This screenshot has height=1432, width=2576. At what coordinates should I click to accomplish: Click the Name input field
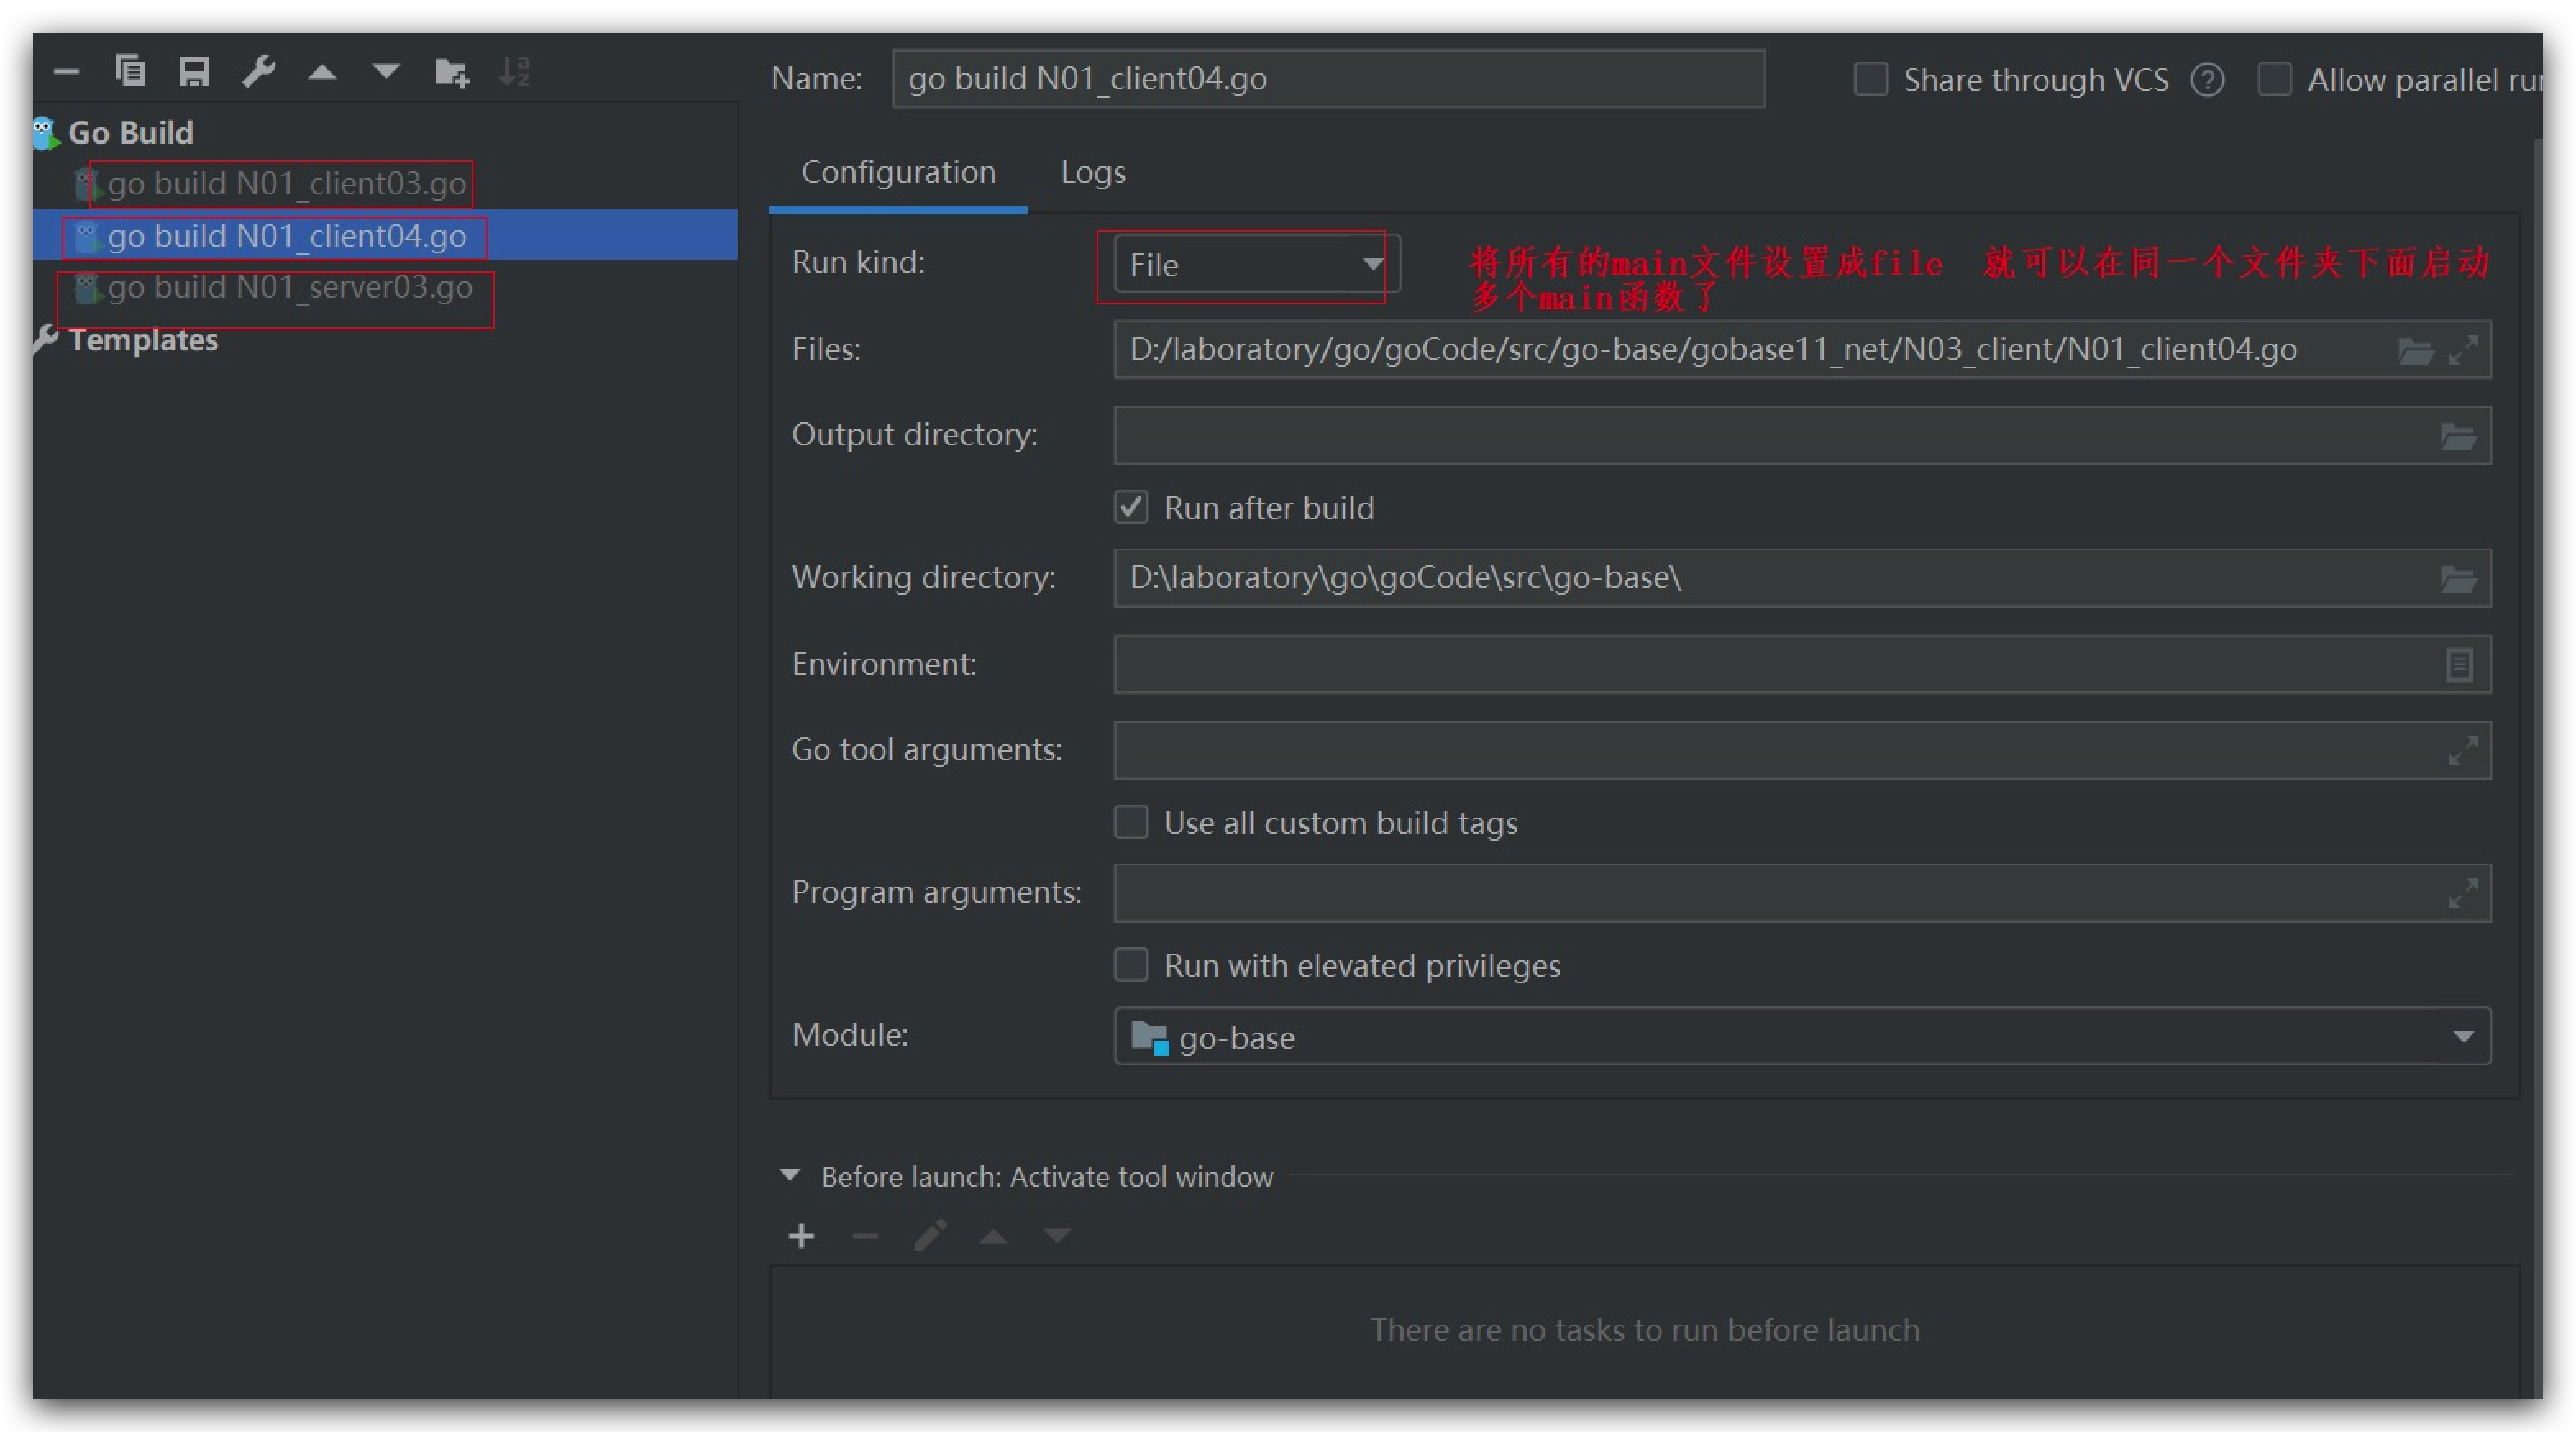[x=1327, y=79]
